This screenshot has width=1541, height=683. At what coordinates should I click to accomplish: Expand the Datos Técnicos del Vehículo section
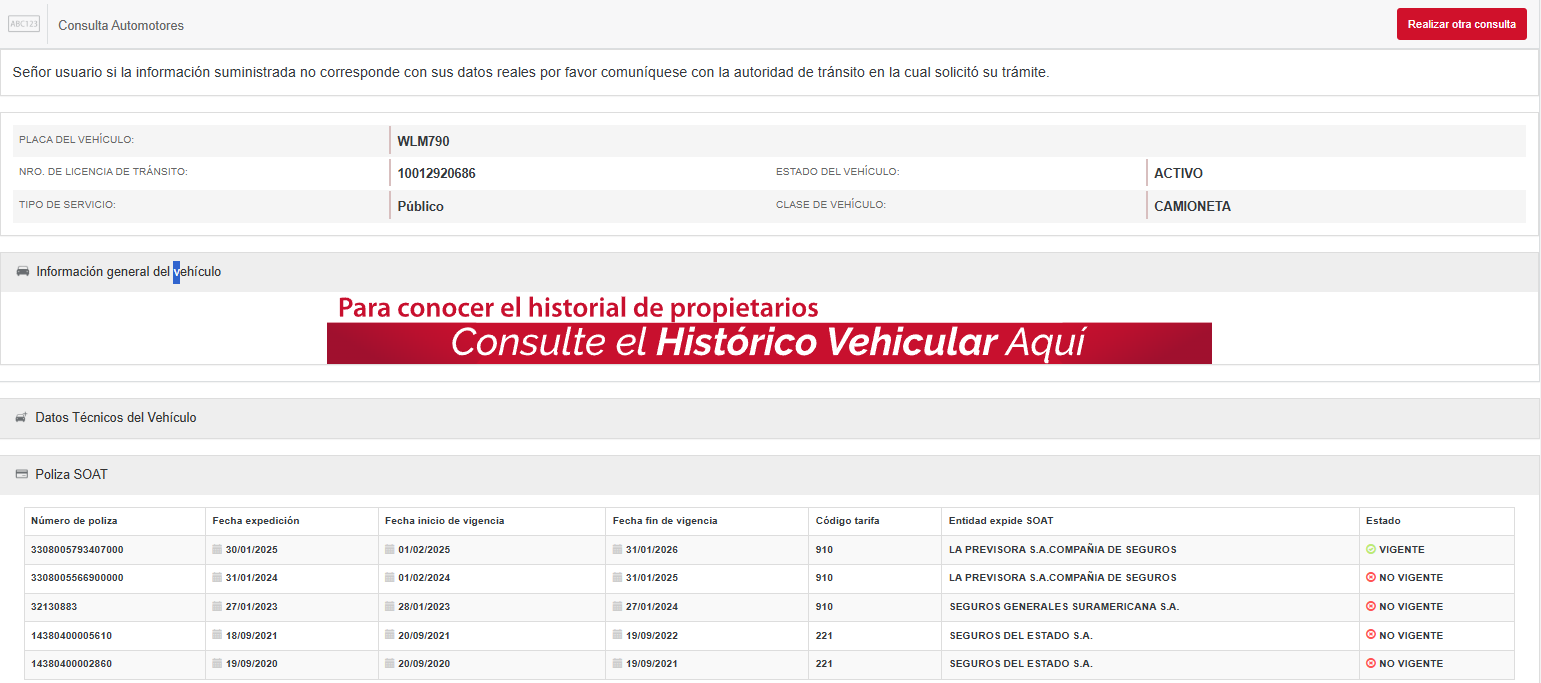tap(116, 418)
